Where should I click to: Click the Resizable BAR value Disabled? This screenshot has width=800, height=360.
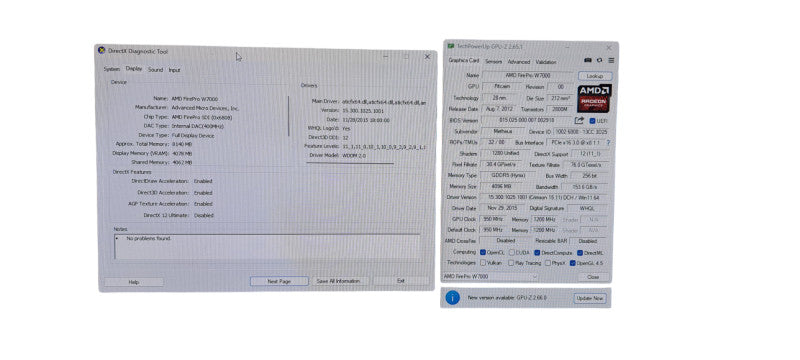(x=588, y=241)
